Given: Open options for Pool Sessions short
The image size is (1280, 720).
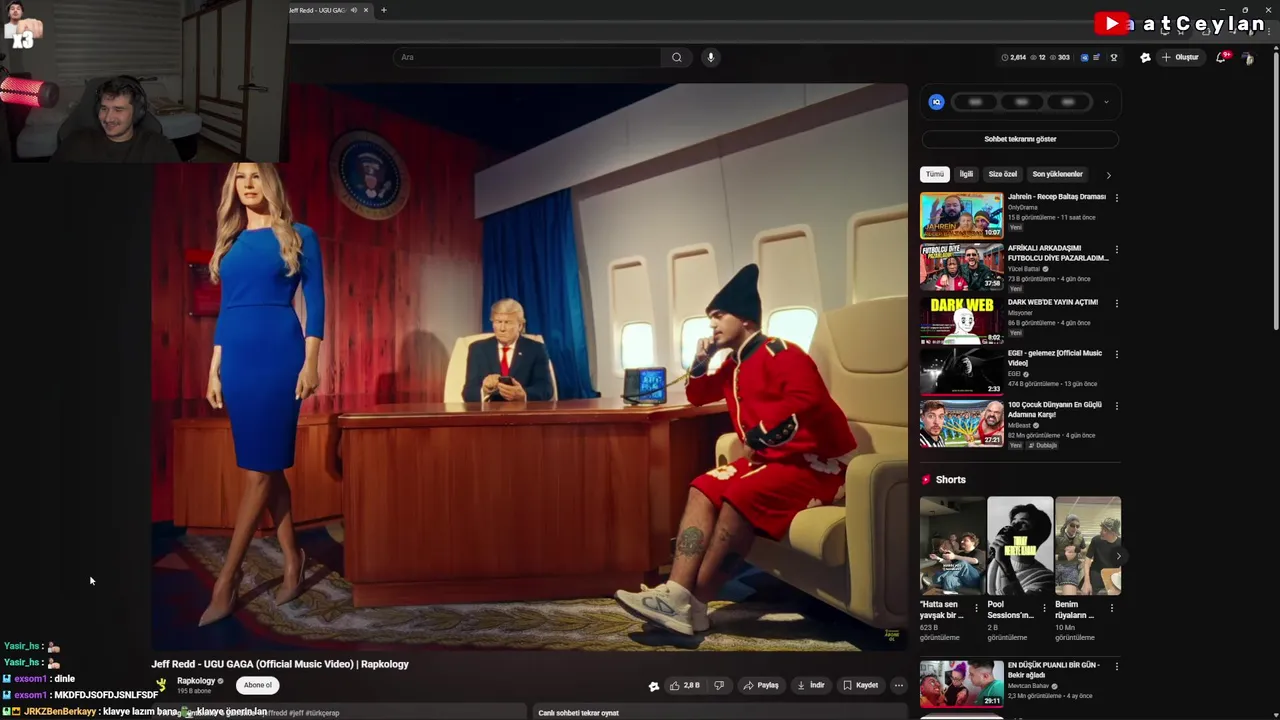Looking at the screenshot, I should click(x=1044, y=607).
